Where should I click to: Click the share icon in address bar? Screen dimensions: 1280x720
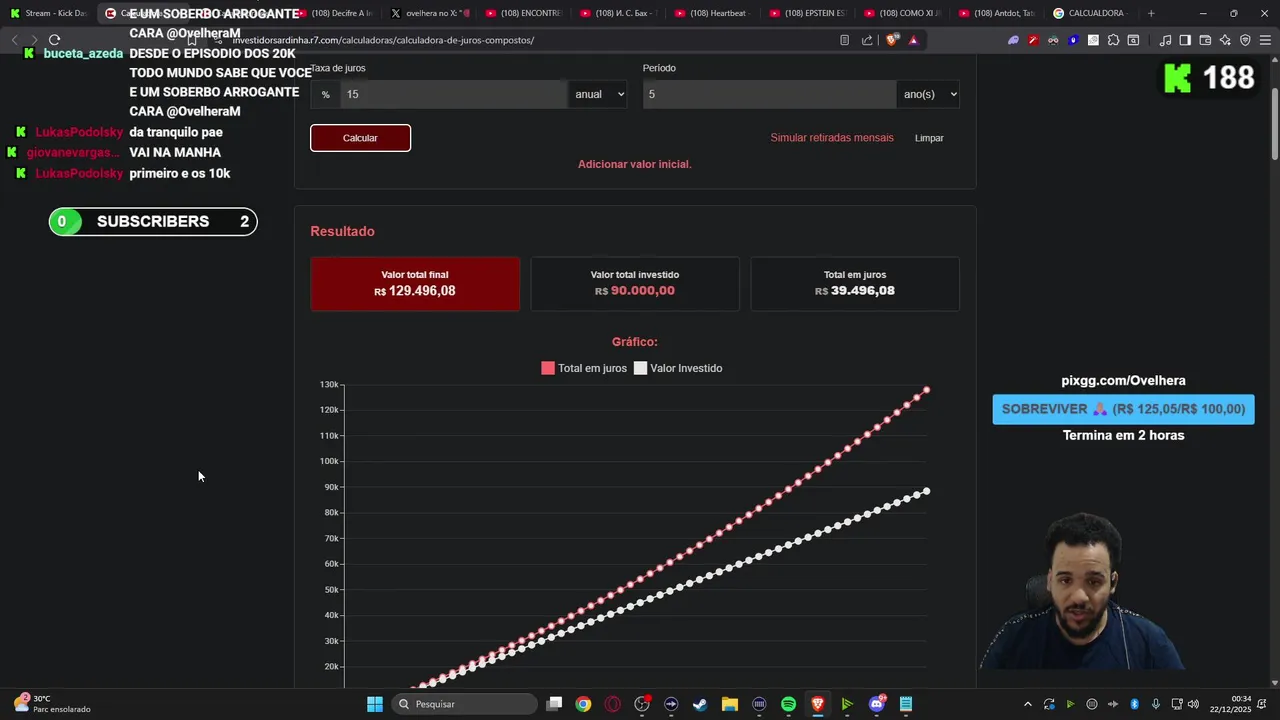(867, 40)
